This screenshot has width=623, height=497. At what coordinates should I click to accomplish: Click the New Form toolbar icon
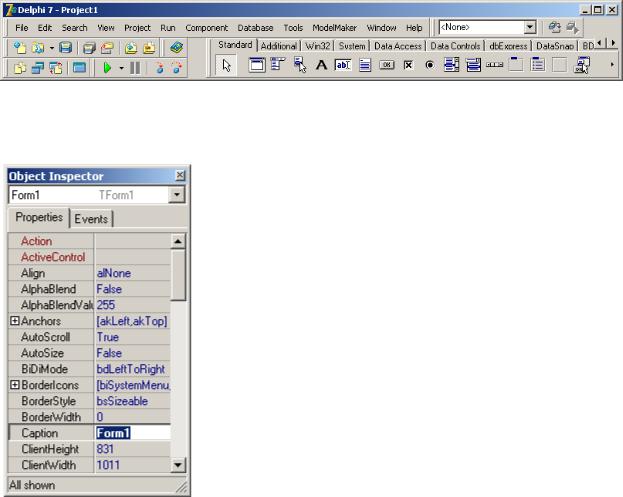point(79,68)
